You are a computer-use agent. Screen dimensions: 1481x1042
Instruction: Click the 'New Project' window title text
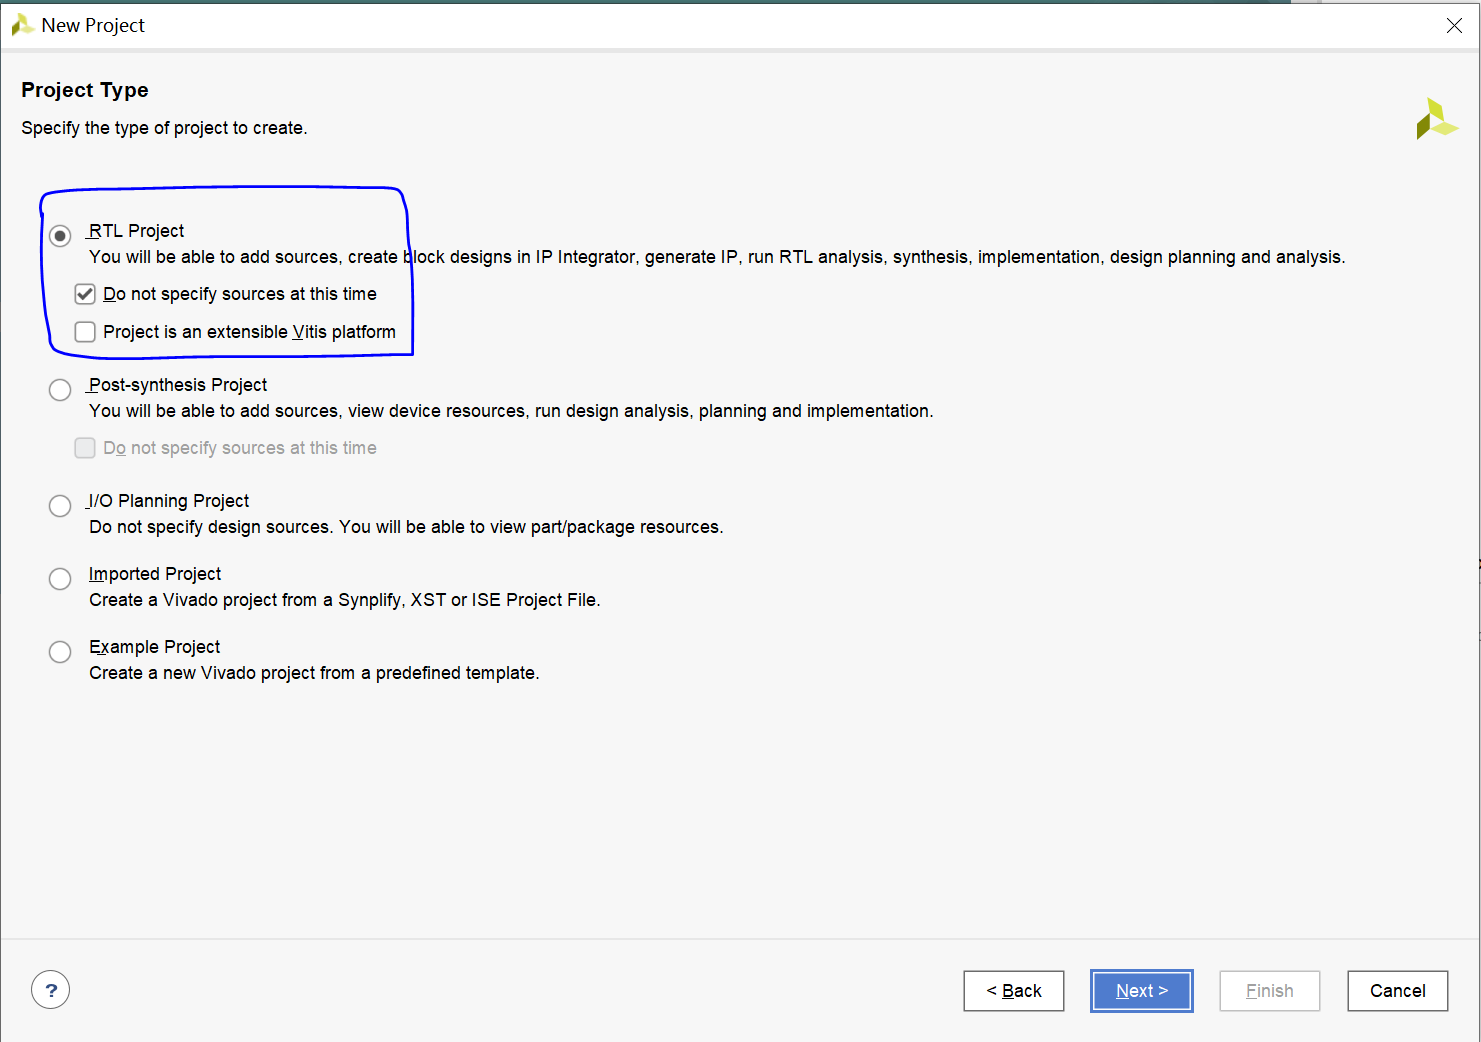pyautogui.click(x=93, y=25)
